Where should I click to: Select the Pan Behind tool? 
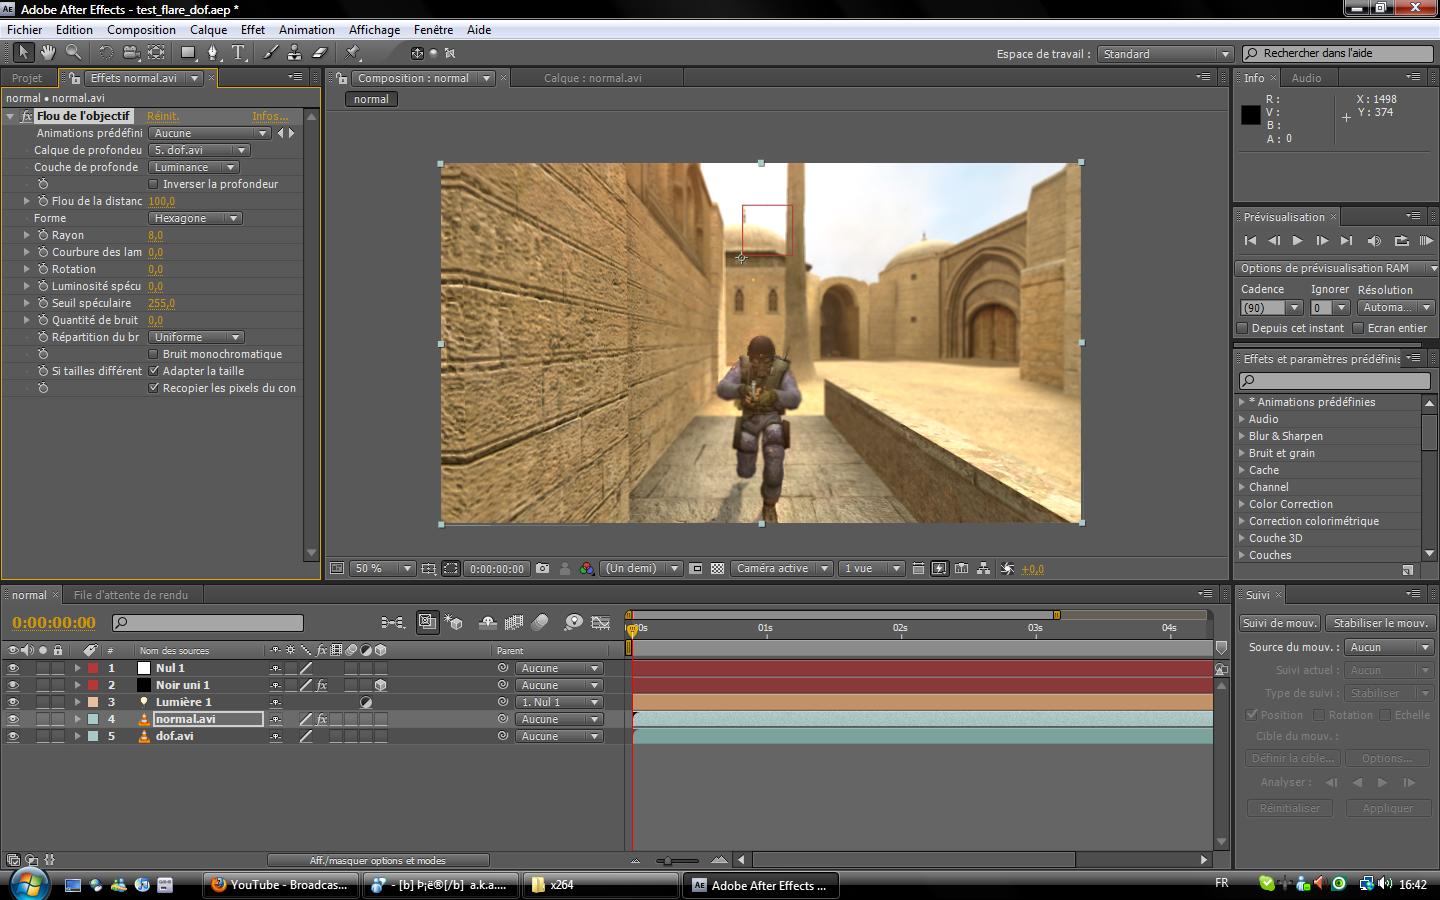157,52
